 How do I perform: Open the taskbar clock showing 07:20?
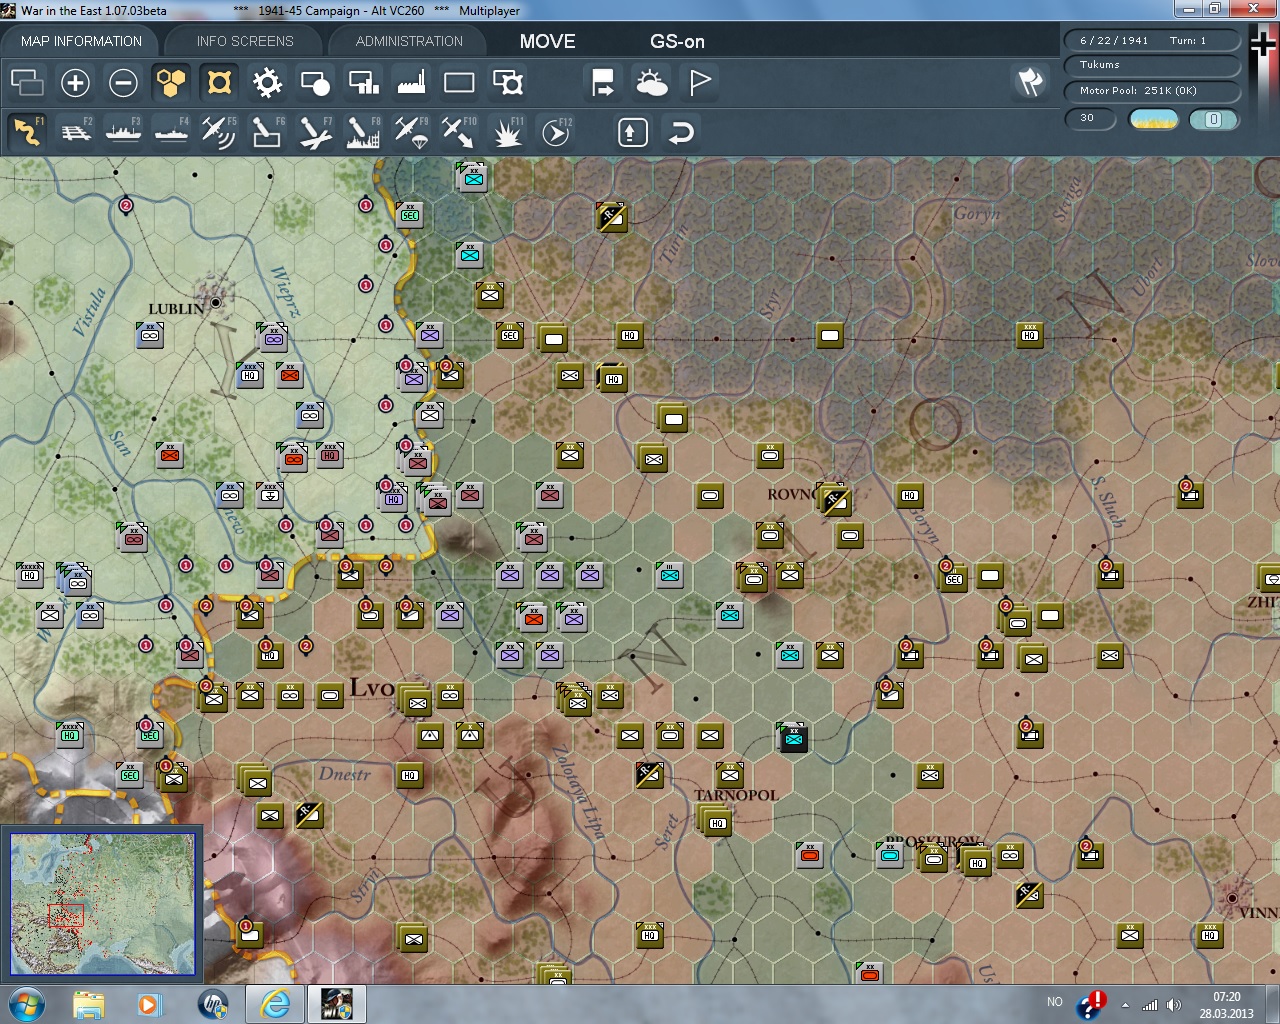click(1226, 1005)
